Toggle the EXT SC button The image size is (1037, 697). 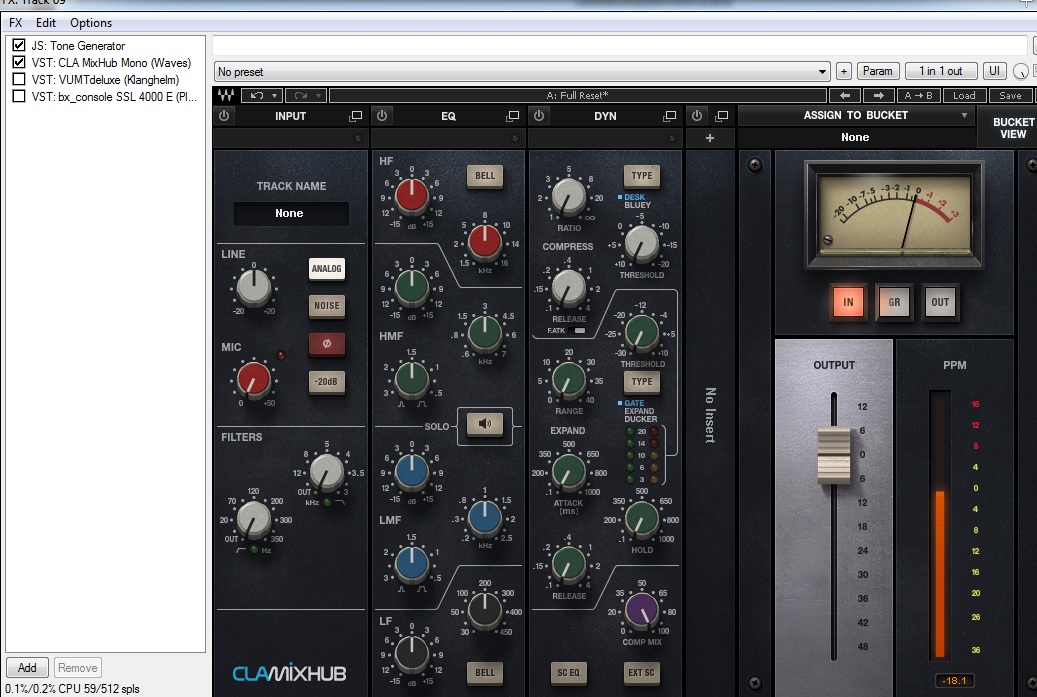[x=642, y=673]
